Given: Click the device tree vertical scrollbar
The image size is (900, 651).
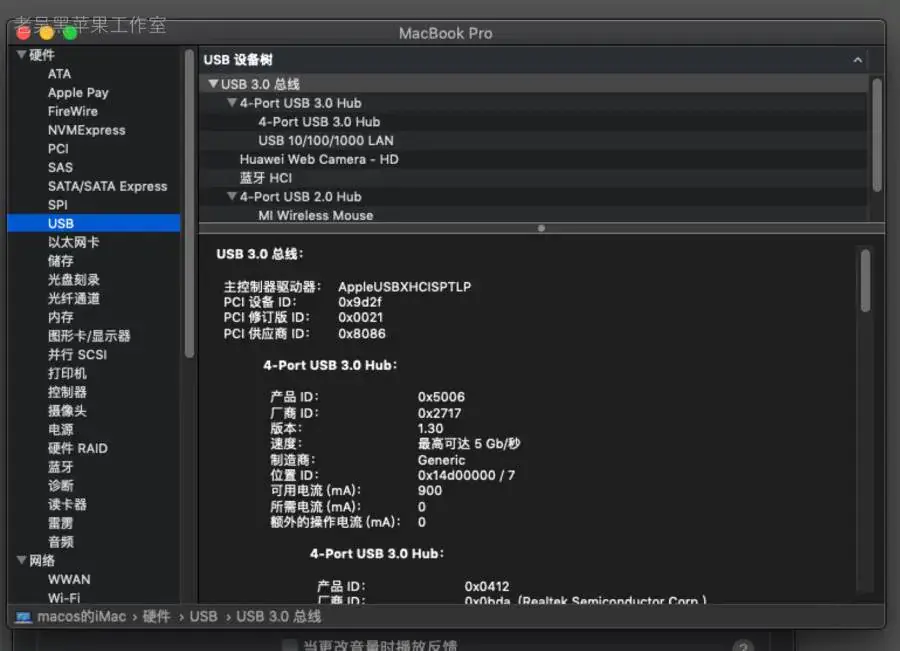Looking at the screenshot, I should (876, 135).
